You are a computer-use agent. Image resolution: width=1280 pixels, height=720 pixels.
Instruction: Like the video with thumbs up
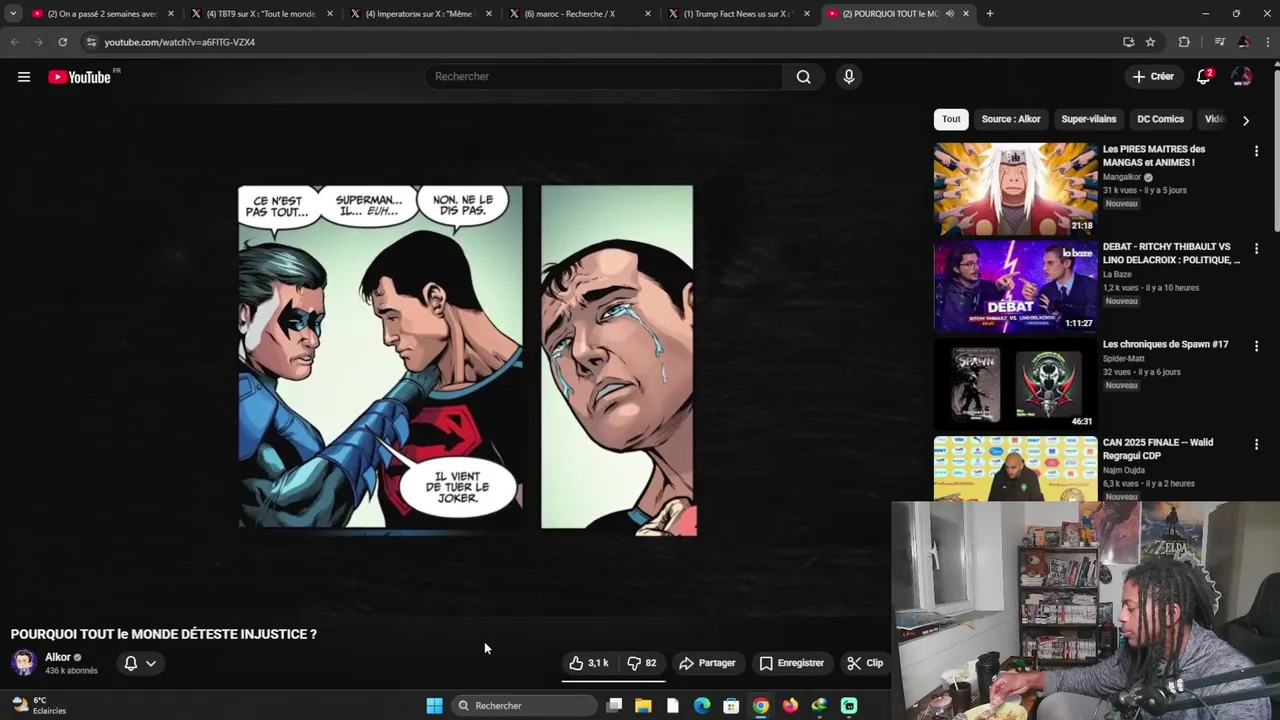[x=588, y=663]
